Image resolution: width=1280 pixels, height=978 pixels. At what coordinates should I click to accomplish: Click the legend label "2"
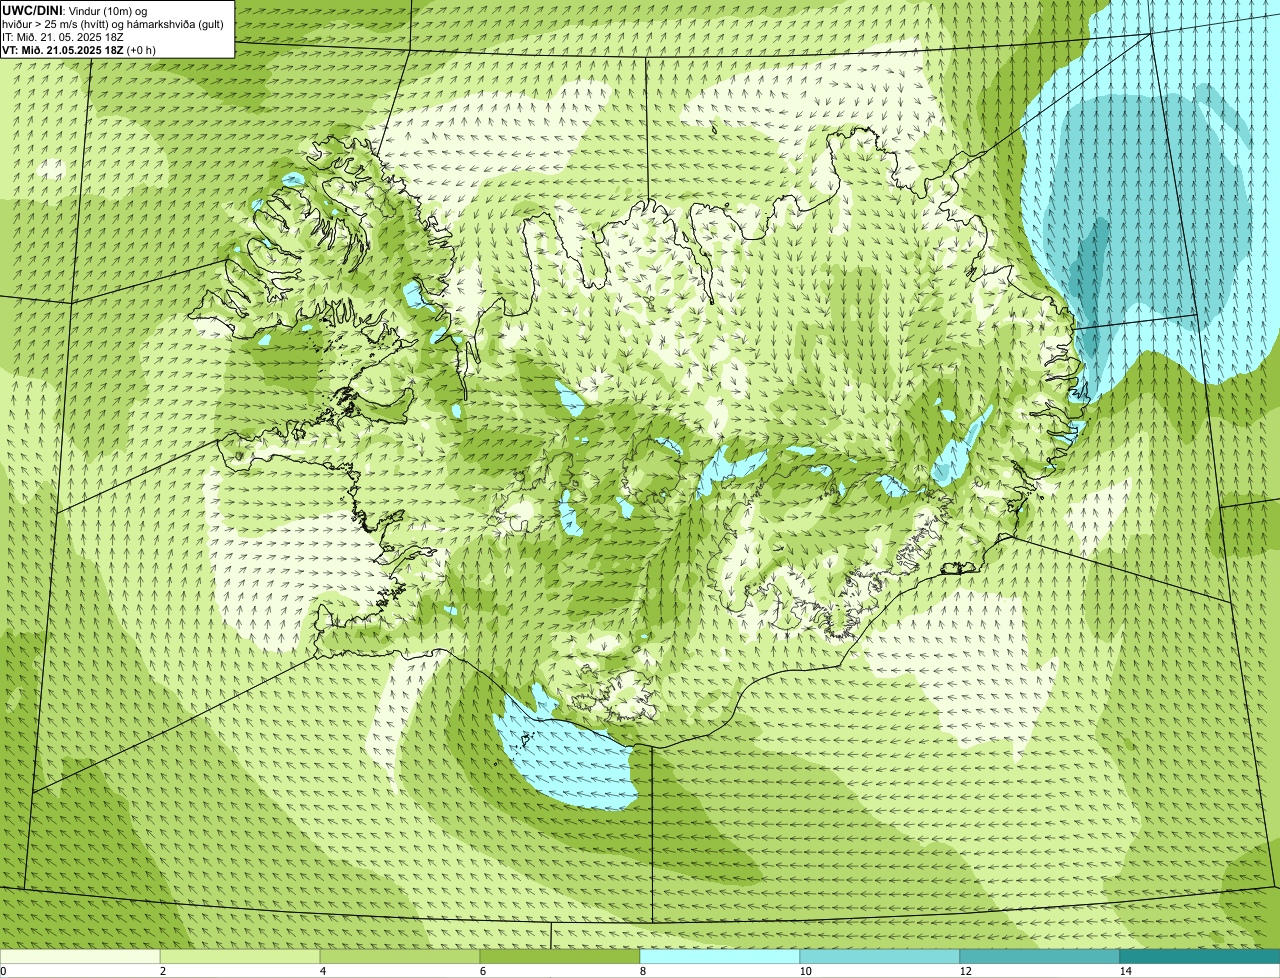coord(163,971)
